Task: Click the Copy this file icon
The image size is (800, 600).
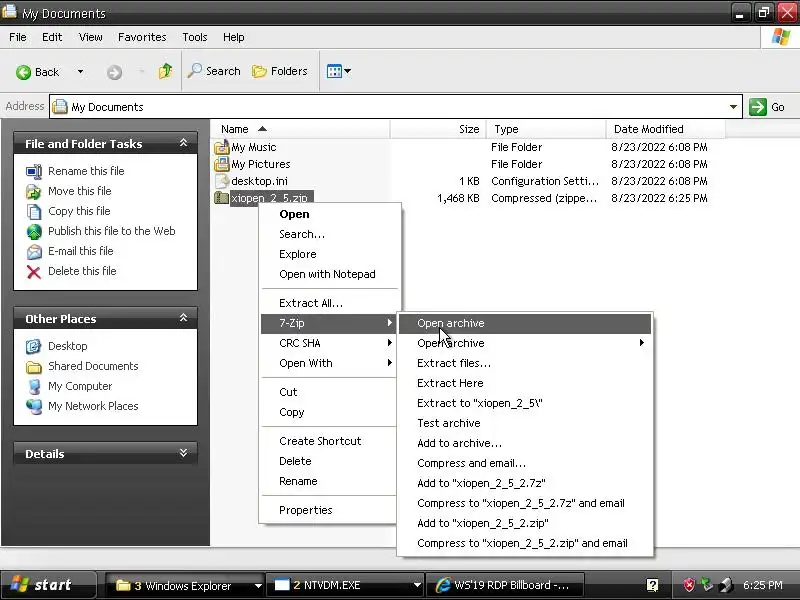Action: (x=34, y=211)
